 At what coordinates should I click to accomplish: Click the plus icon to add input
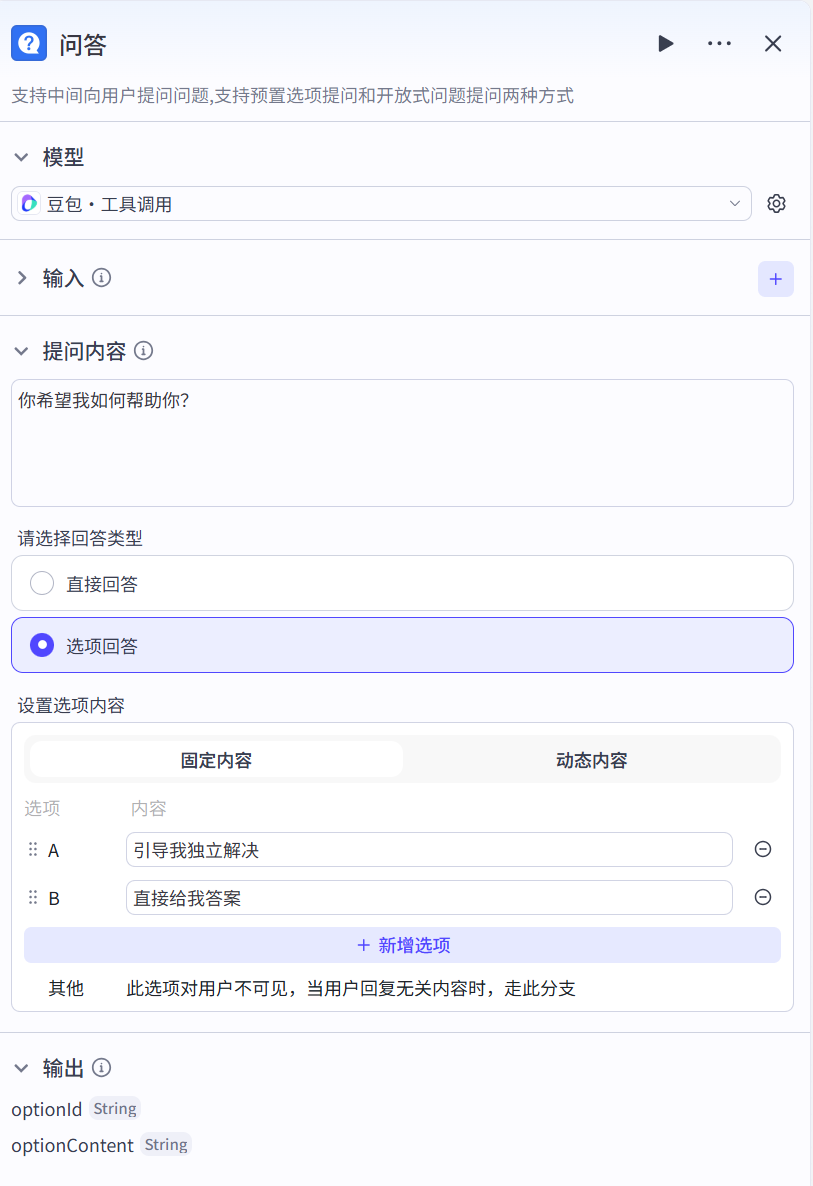point(775,279)
